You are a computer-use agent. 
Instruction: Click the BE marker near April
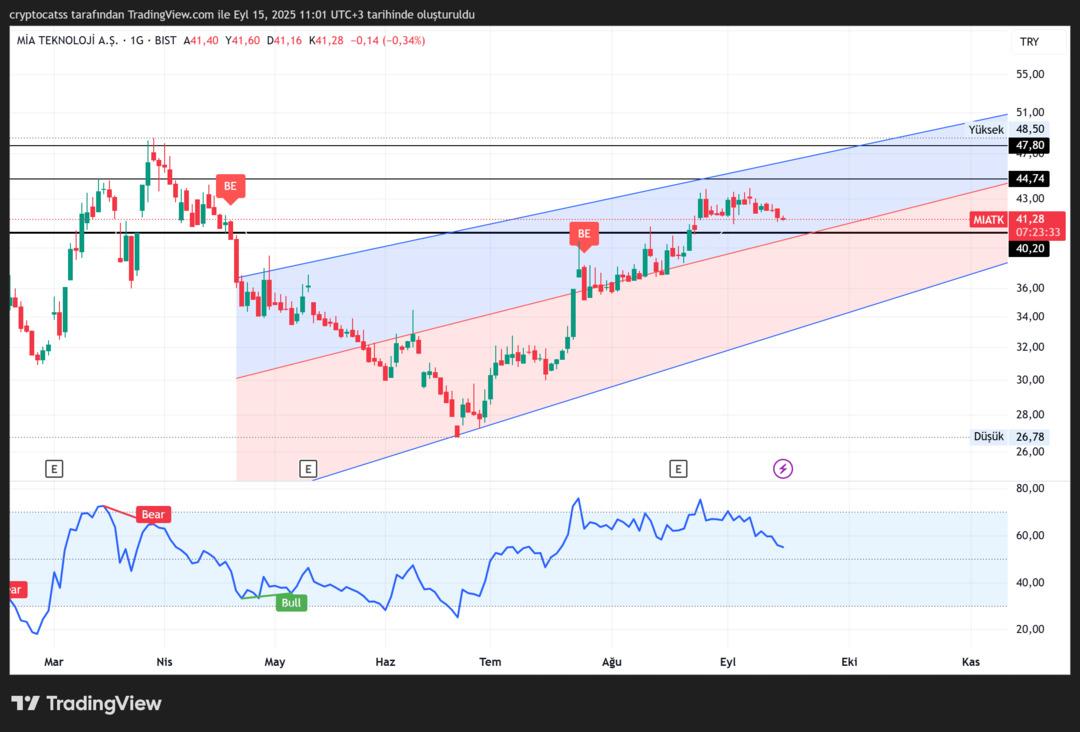[x=230, y=187]
